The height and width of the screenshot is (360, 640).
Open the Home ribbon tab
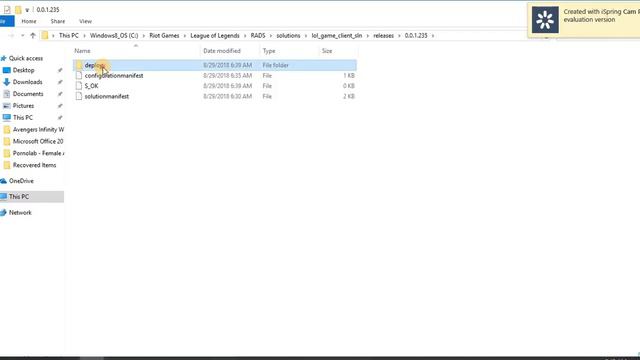[29, 21]
